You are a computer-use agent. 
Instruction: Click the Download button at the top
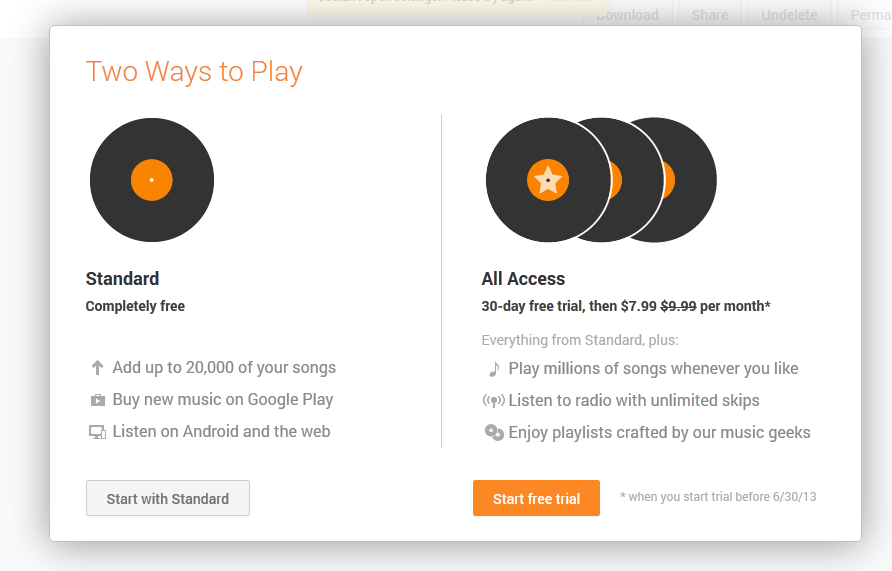click(x=627, y=15)
